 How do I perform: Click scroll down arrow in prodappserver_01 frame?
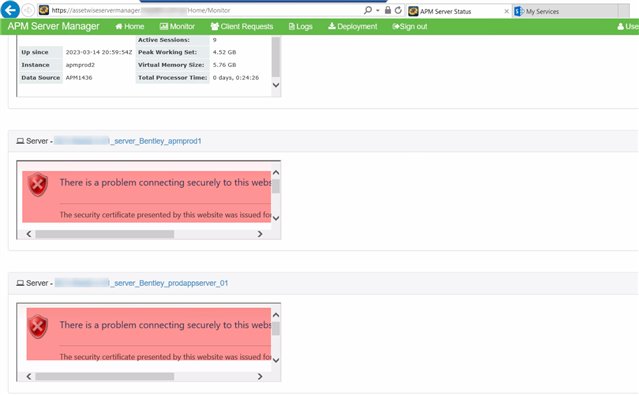tap(276, 360)
